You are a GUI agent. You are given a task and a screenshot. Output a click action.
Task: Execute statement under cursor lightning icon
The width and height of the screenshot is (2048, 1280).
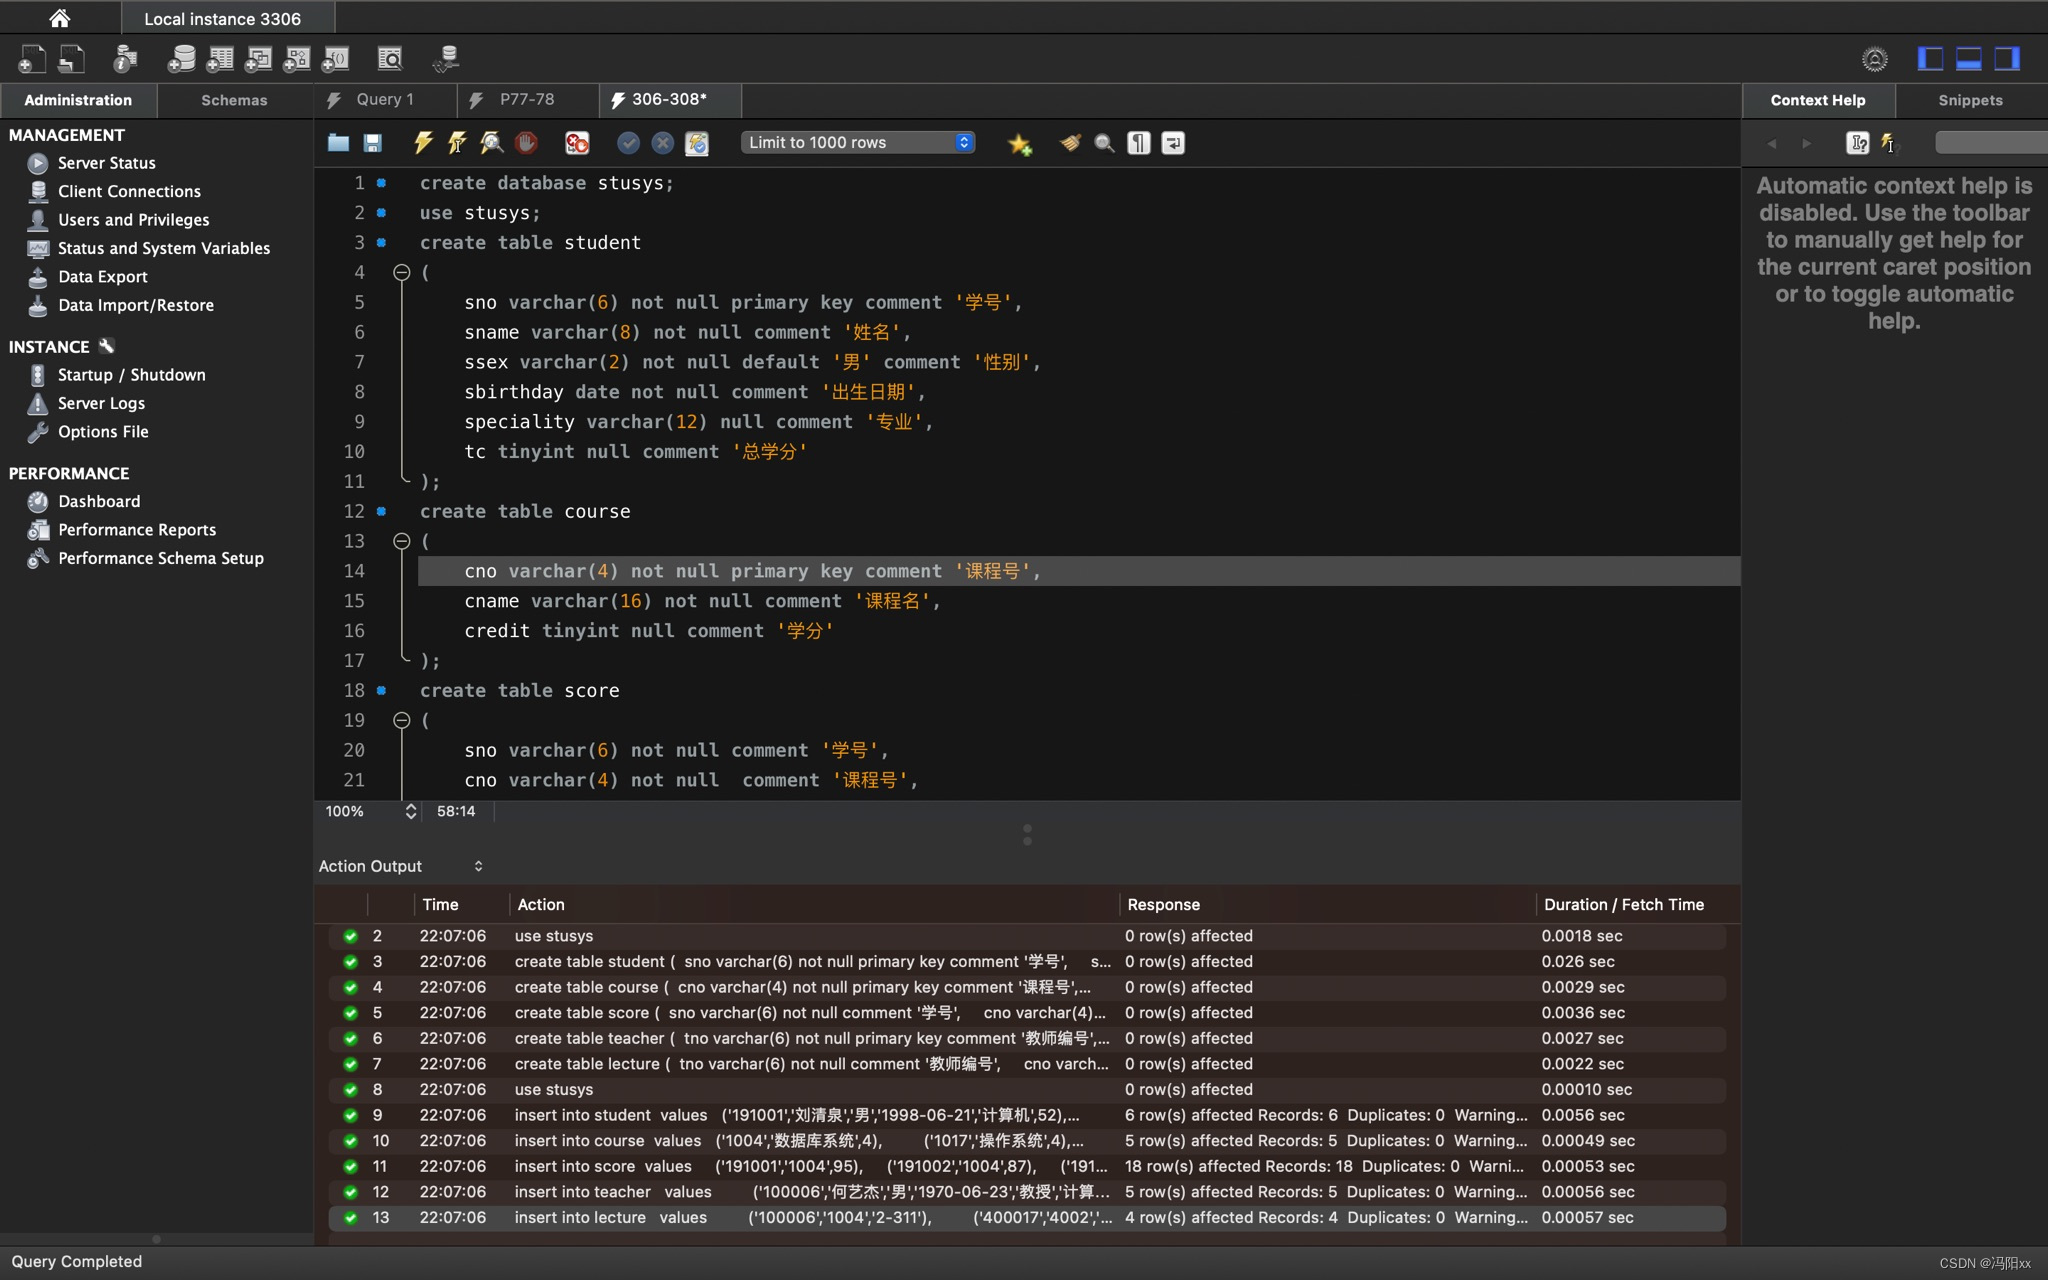coord(457,143)
